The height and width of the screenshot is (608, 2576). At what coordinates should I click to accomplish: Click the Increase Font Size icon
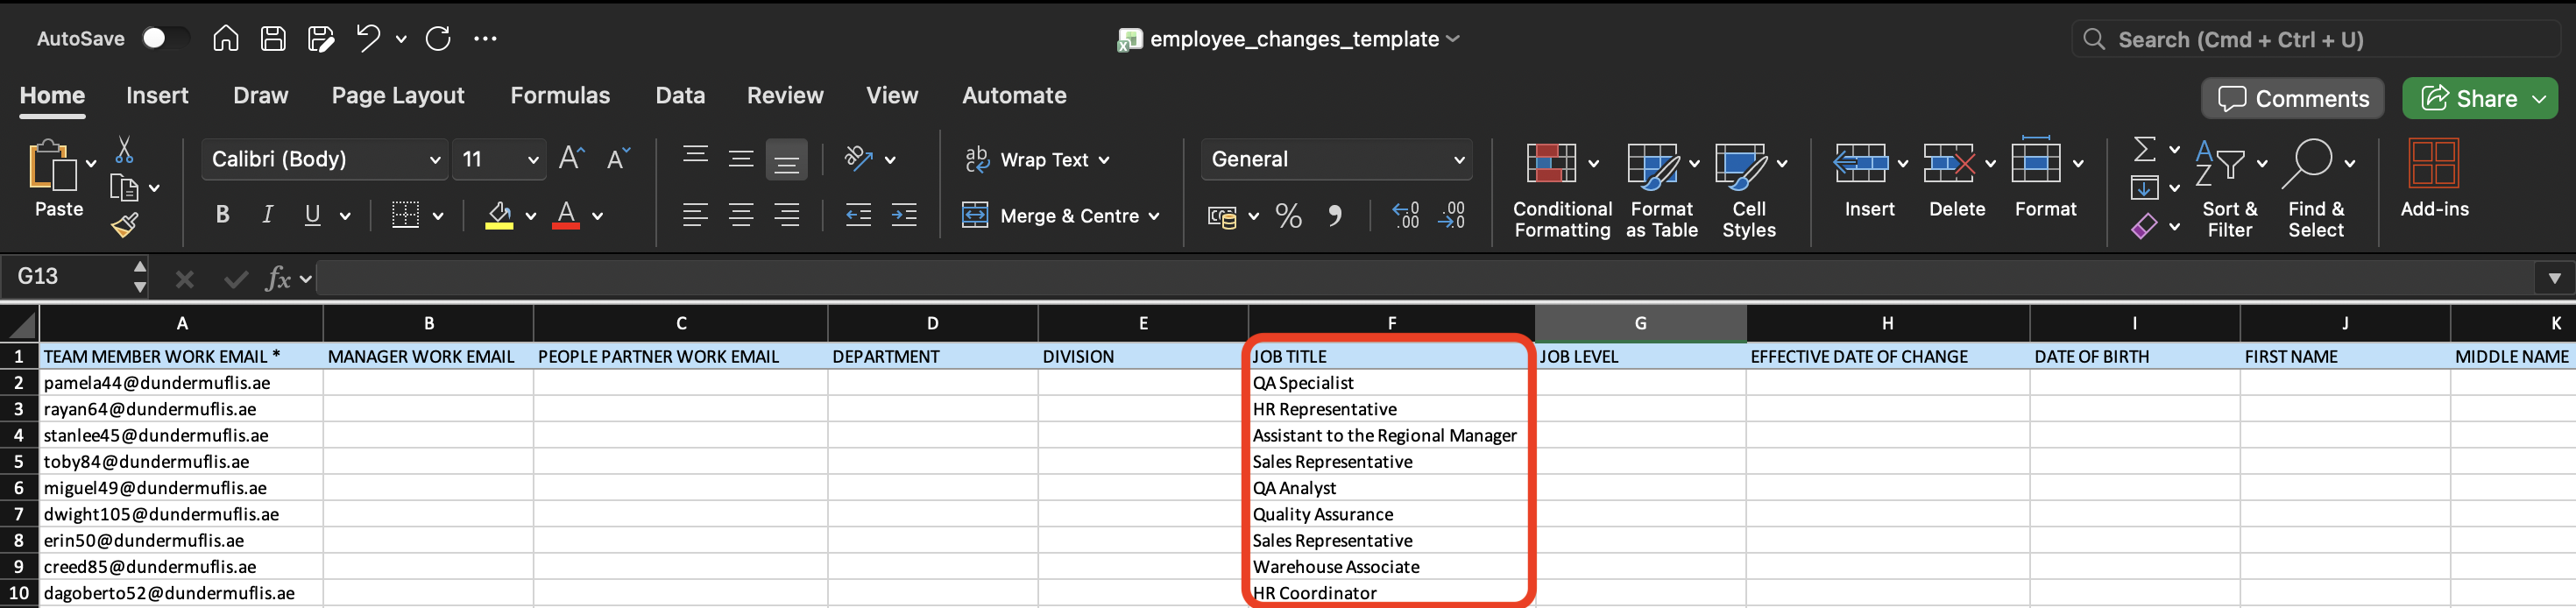point(571,158)
